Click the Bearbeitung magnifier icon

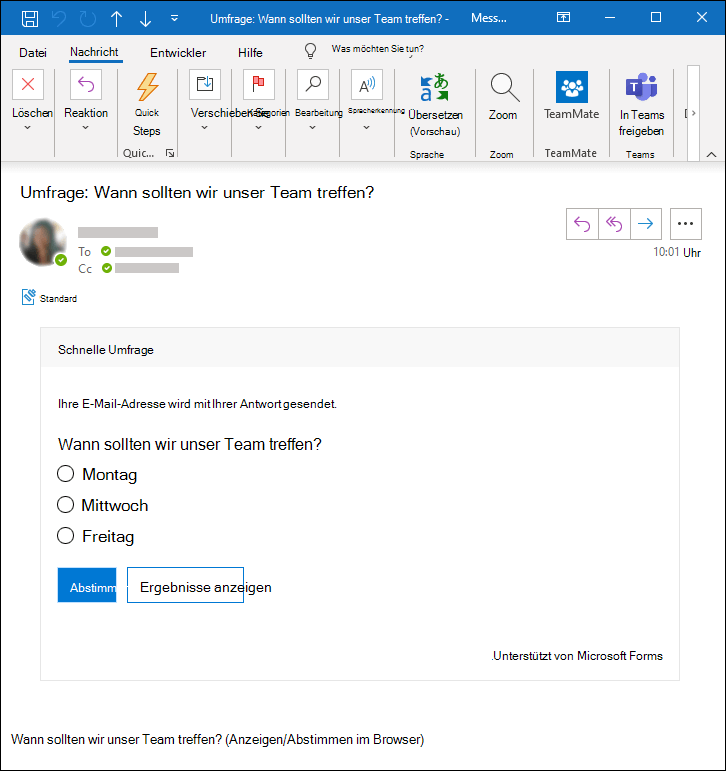313,85
